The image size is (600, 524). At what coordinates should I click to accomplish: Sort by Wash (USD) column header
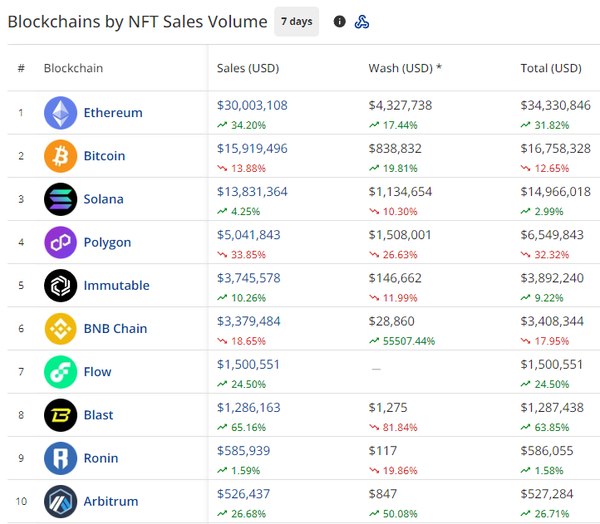click(405, 68)
